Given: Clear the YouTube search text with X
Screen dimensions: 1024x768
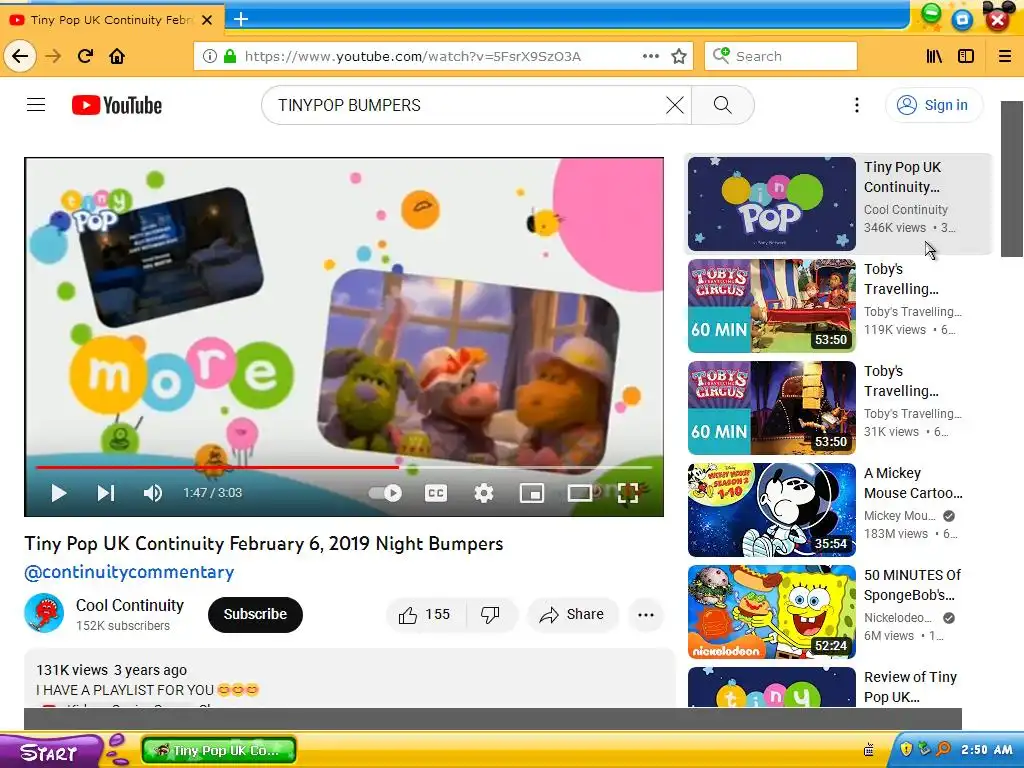Looking at the screenshot, I should point(675,105).
